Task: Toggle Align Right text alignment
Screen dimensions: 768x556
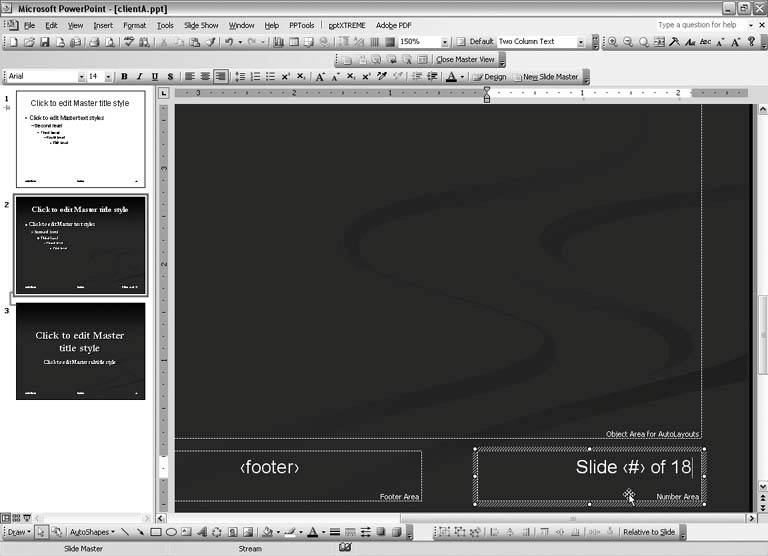Action: click(220, 77)
